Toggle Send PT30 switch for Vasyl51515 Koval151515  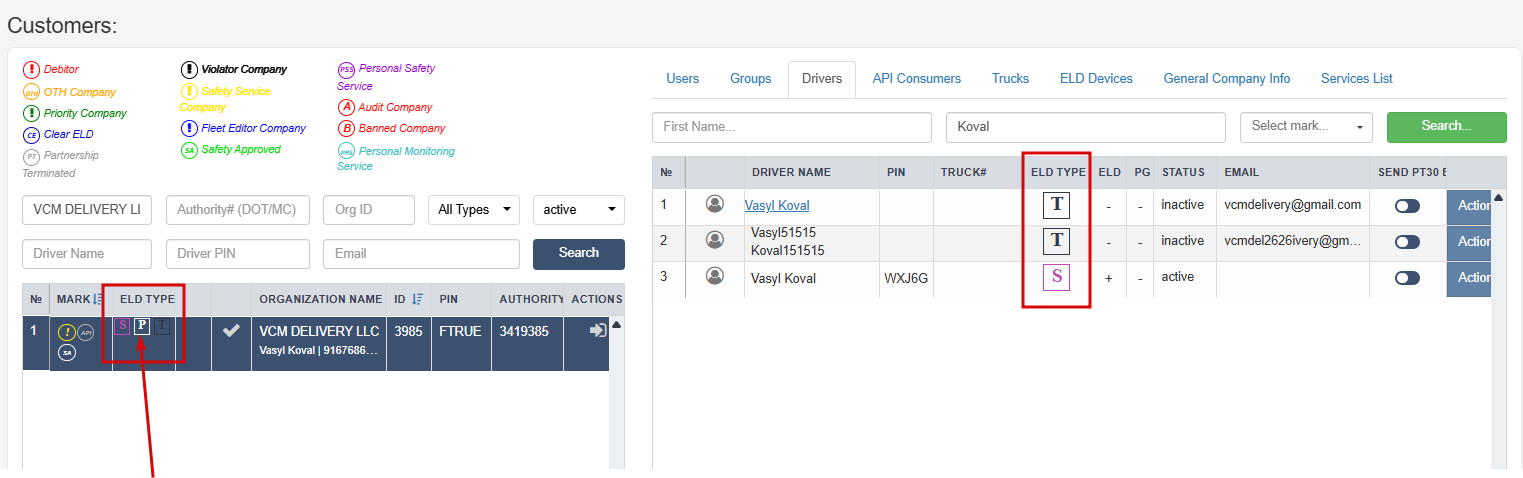(1407, 242)
